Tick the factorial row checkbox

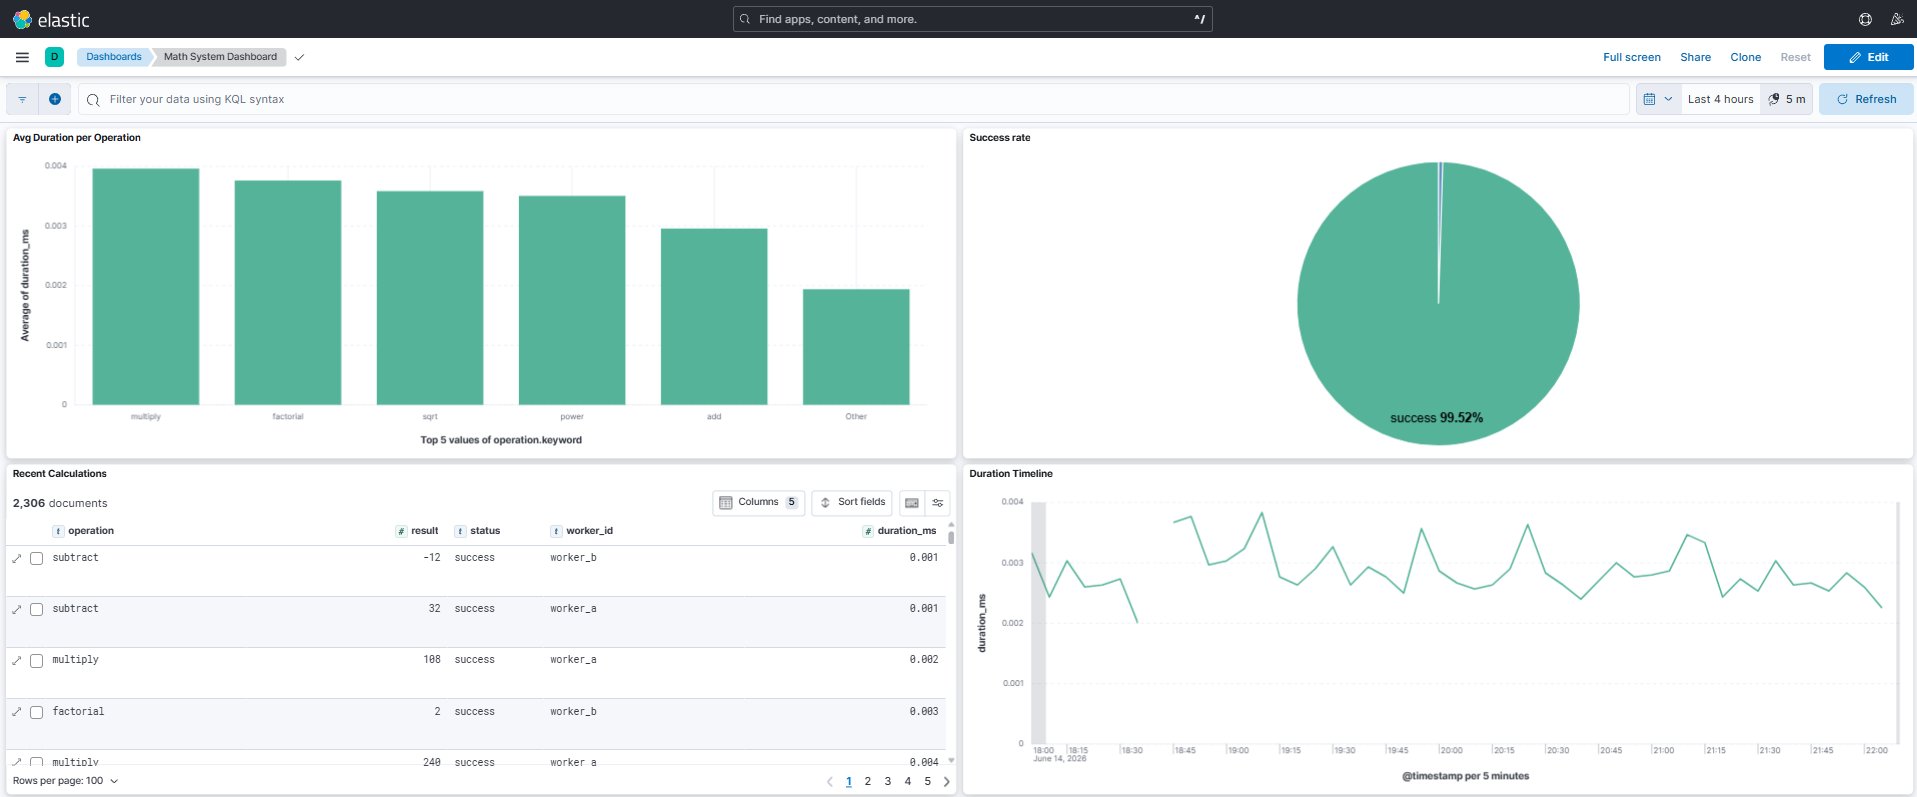pyautogui.click(x=37, y=712)
